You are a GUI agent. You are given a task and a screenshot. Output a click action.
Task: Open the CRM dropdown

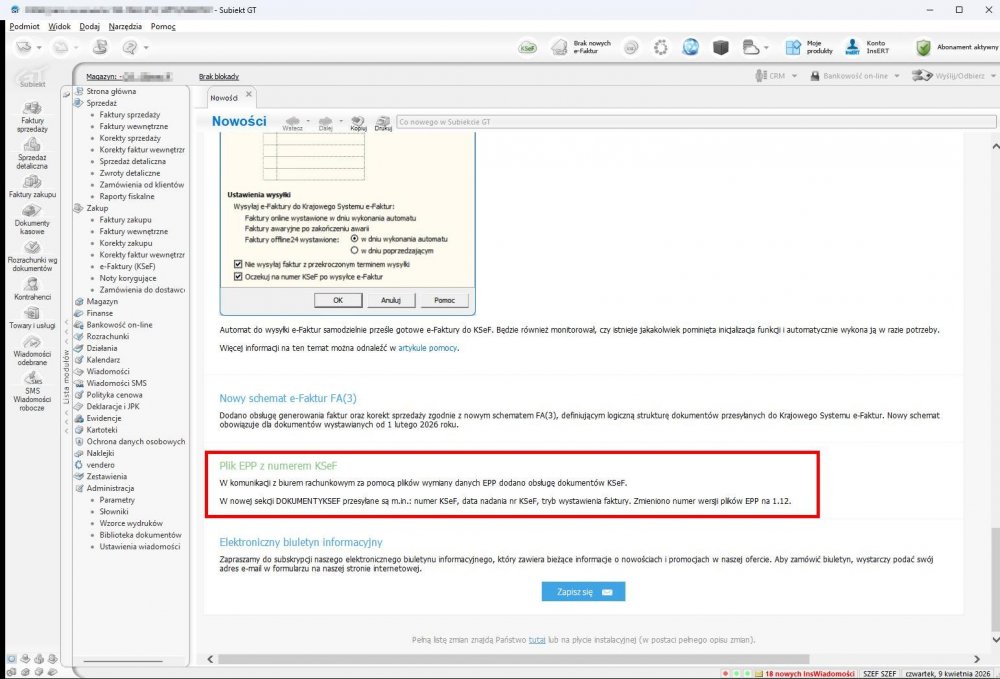776,76
